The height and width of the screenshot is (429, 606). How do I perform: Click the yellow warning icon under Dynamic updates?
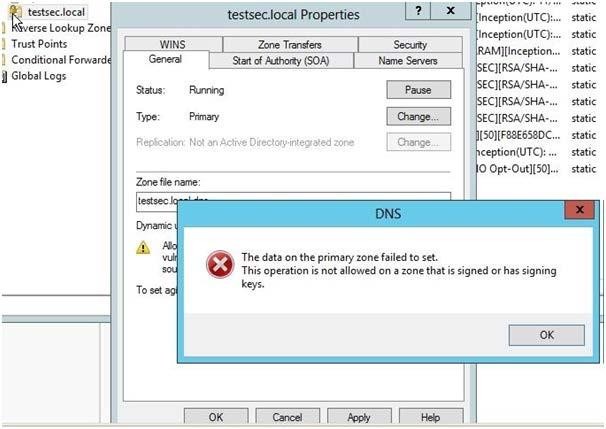pyautogui.click(x=143, y=247)
